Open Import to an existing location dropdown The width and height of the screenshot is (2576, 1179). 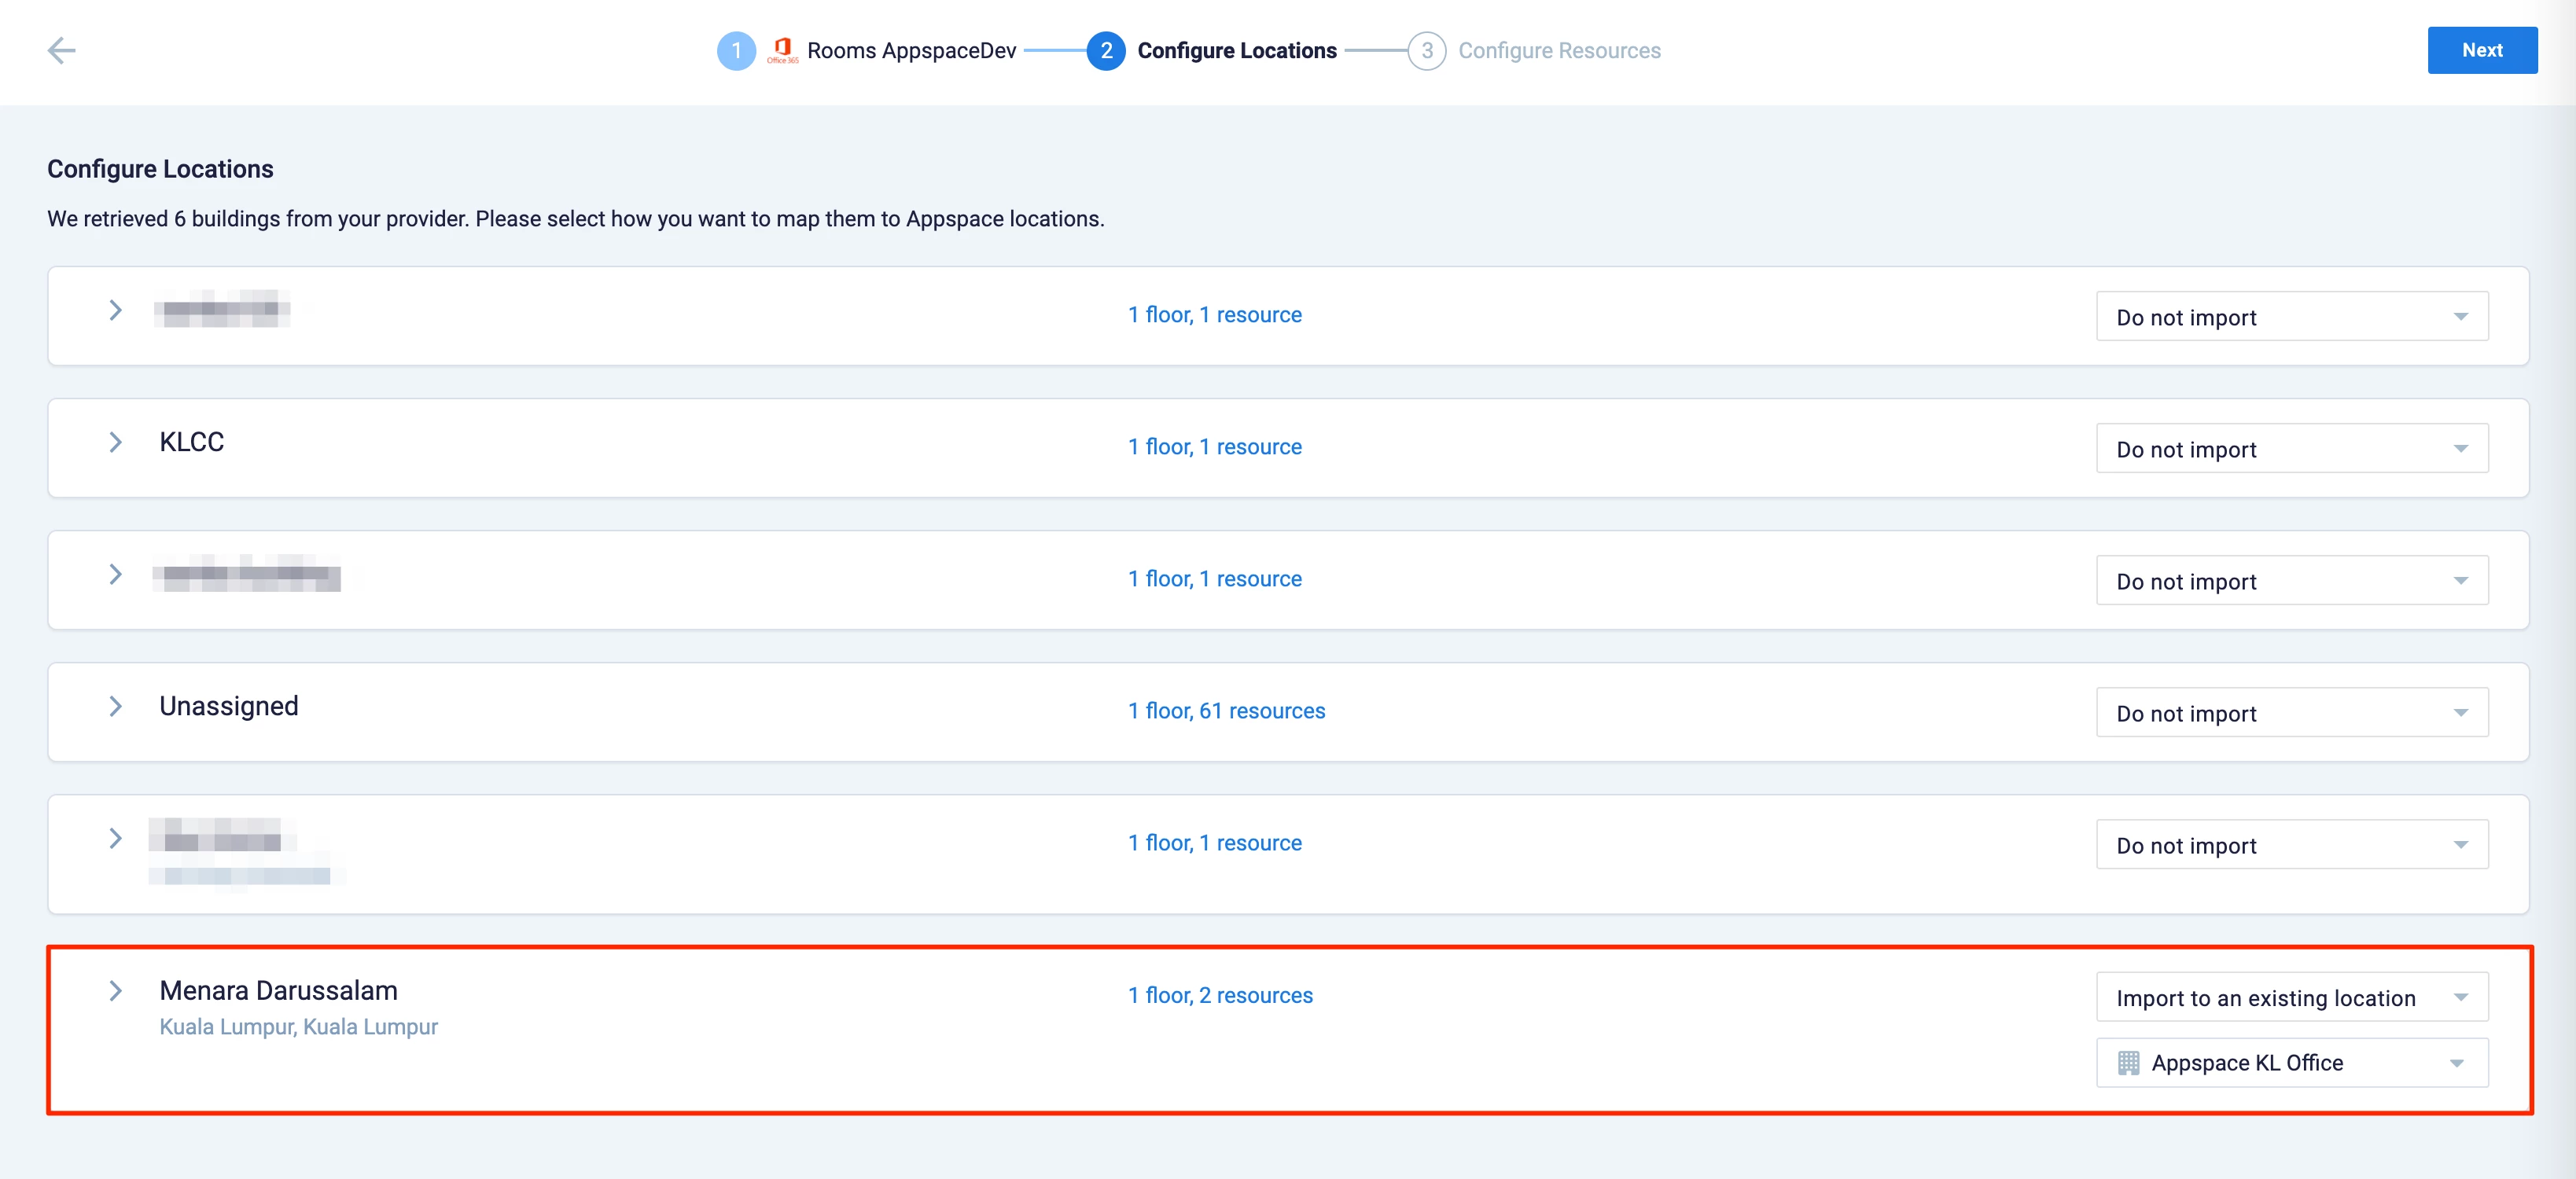tap(2291, 997)
